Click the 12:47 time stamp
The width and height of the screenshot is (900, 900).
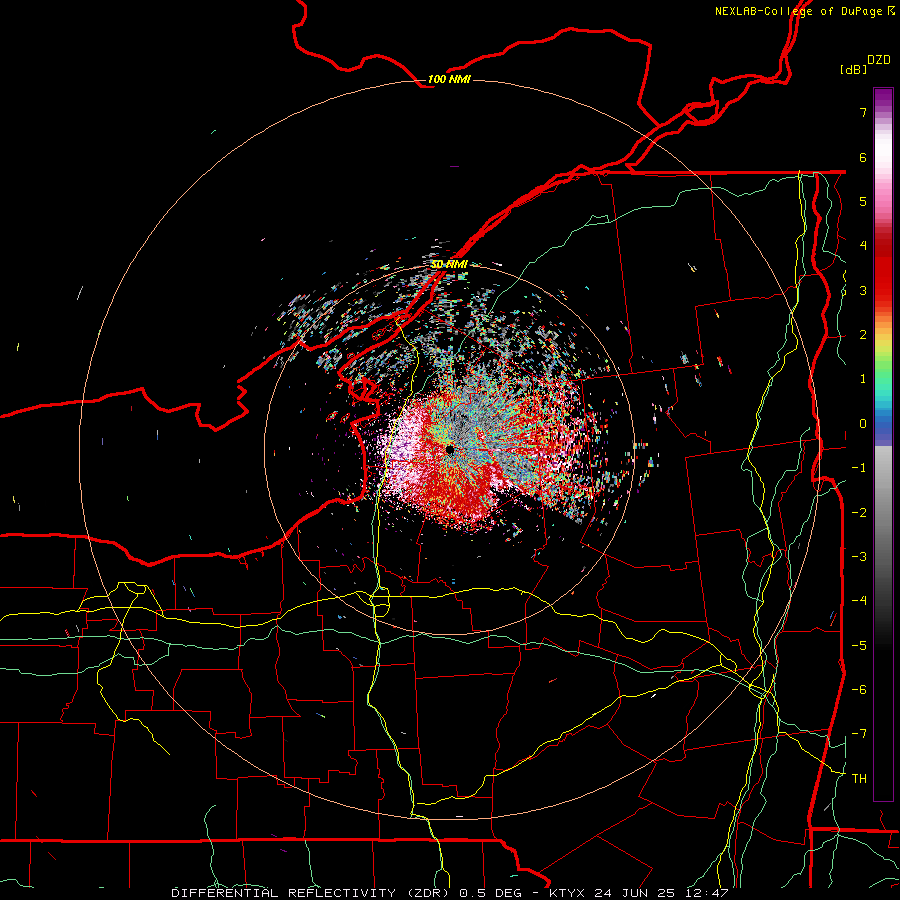(707, 893)
